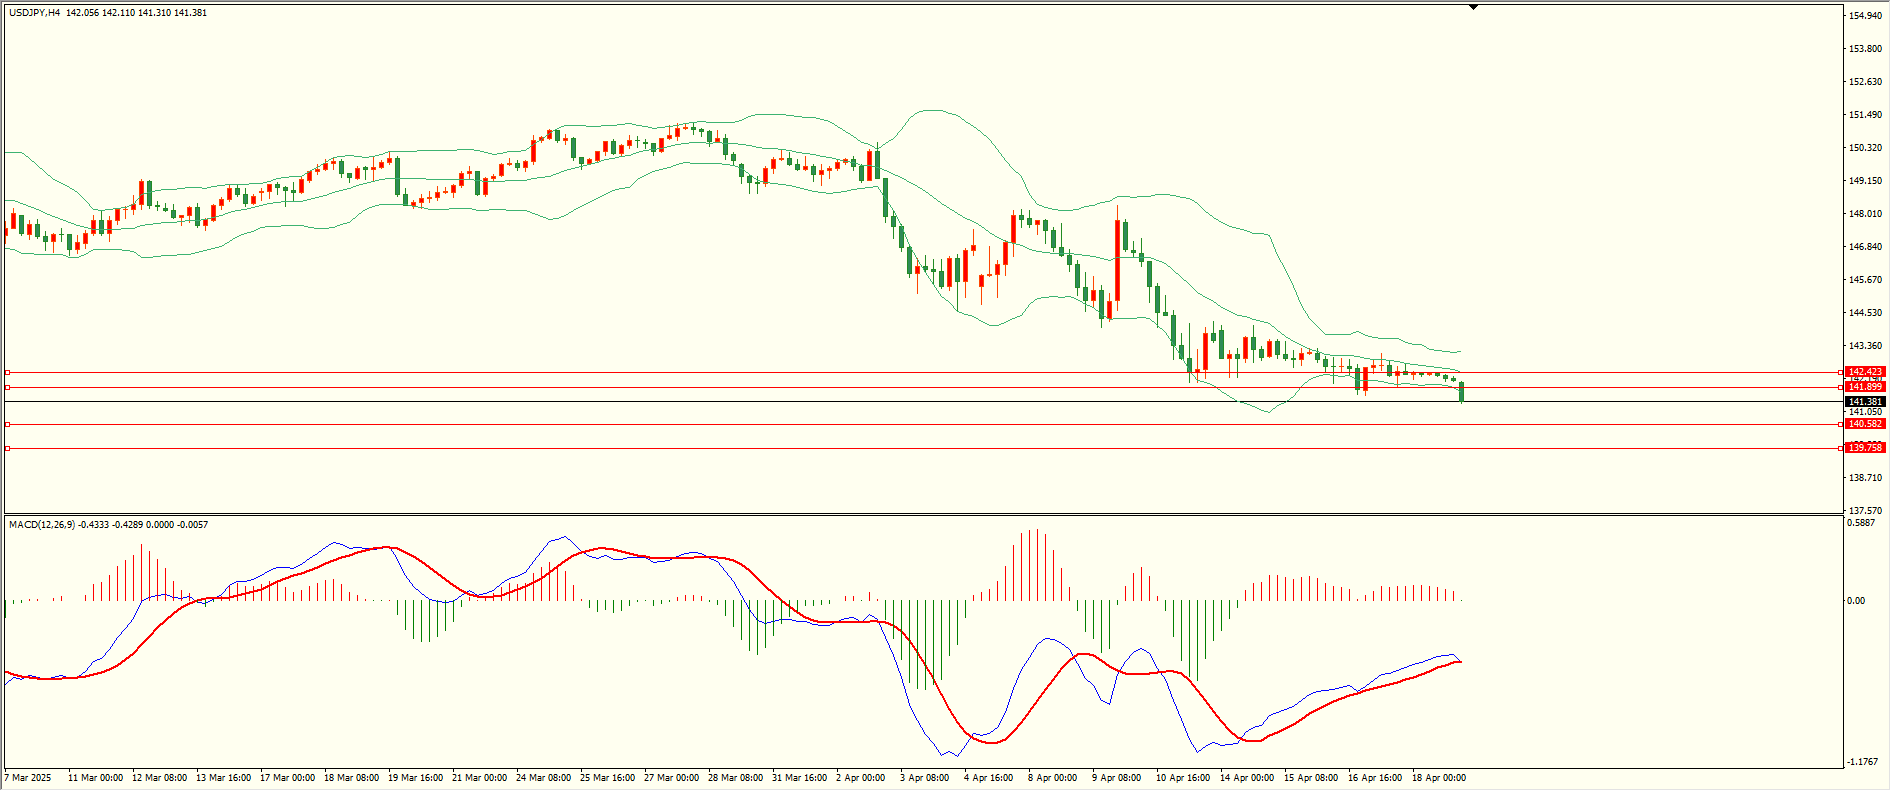
Task: Click the 31 Mar 16:00 time label
Action: (799, 778)
